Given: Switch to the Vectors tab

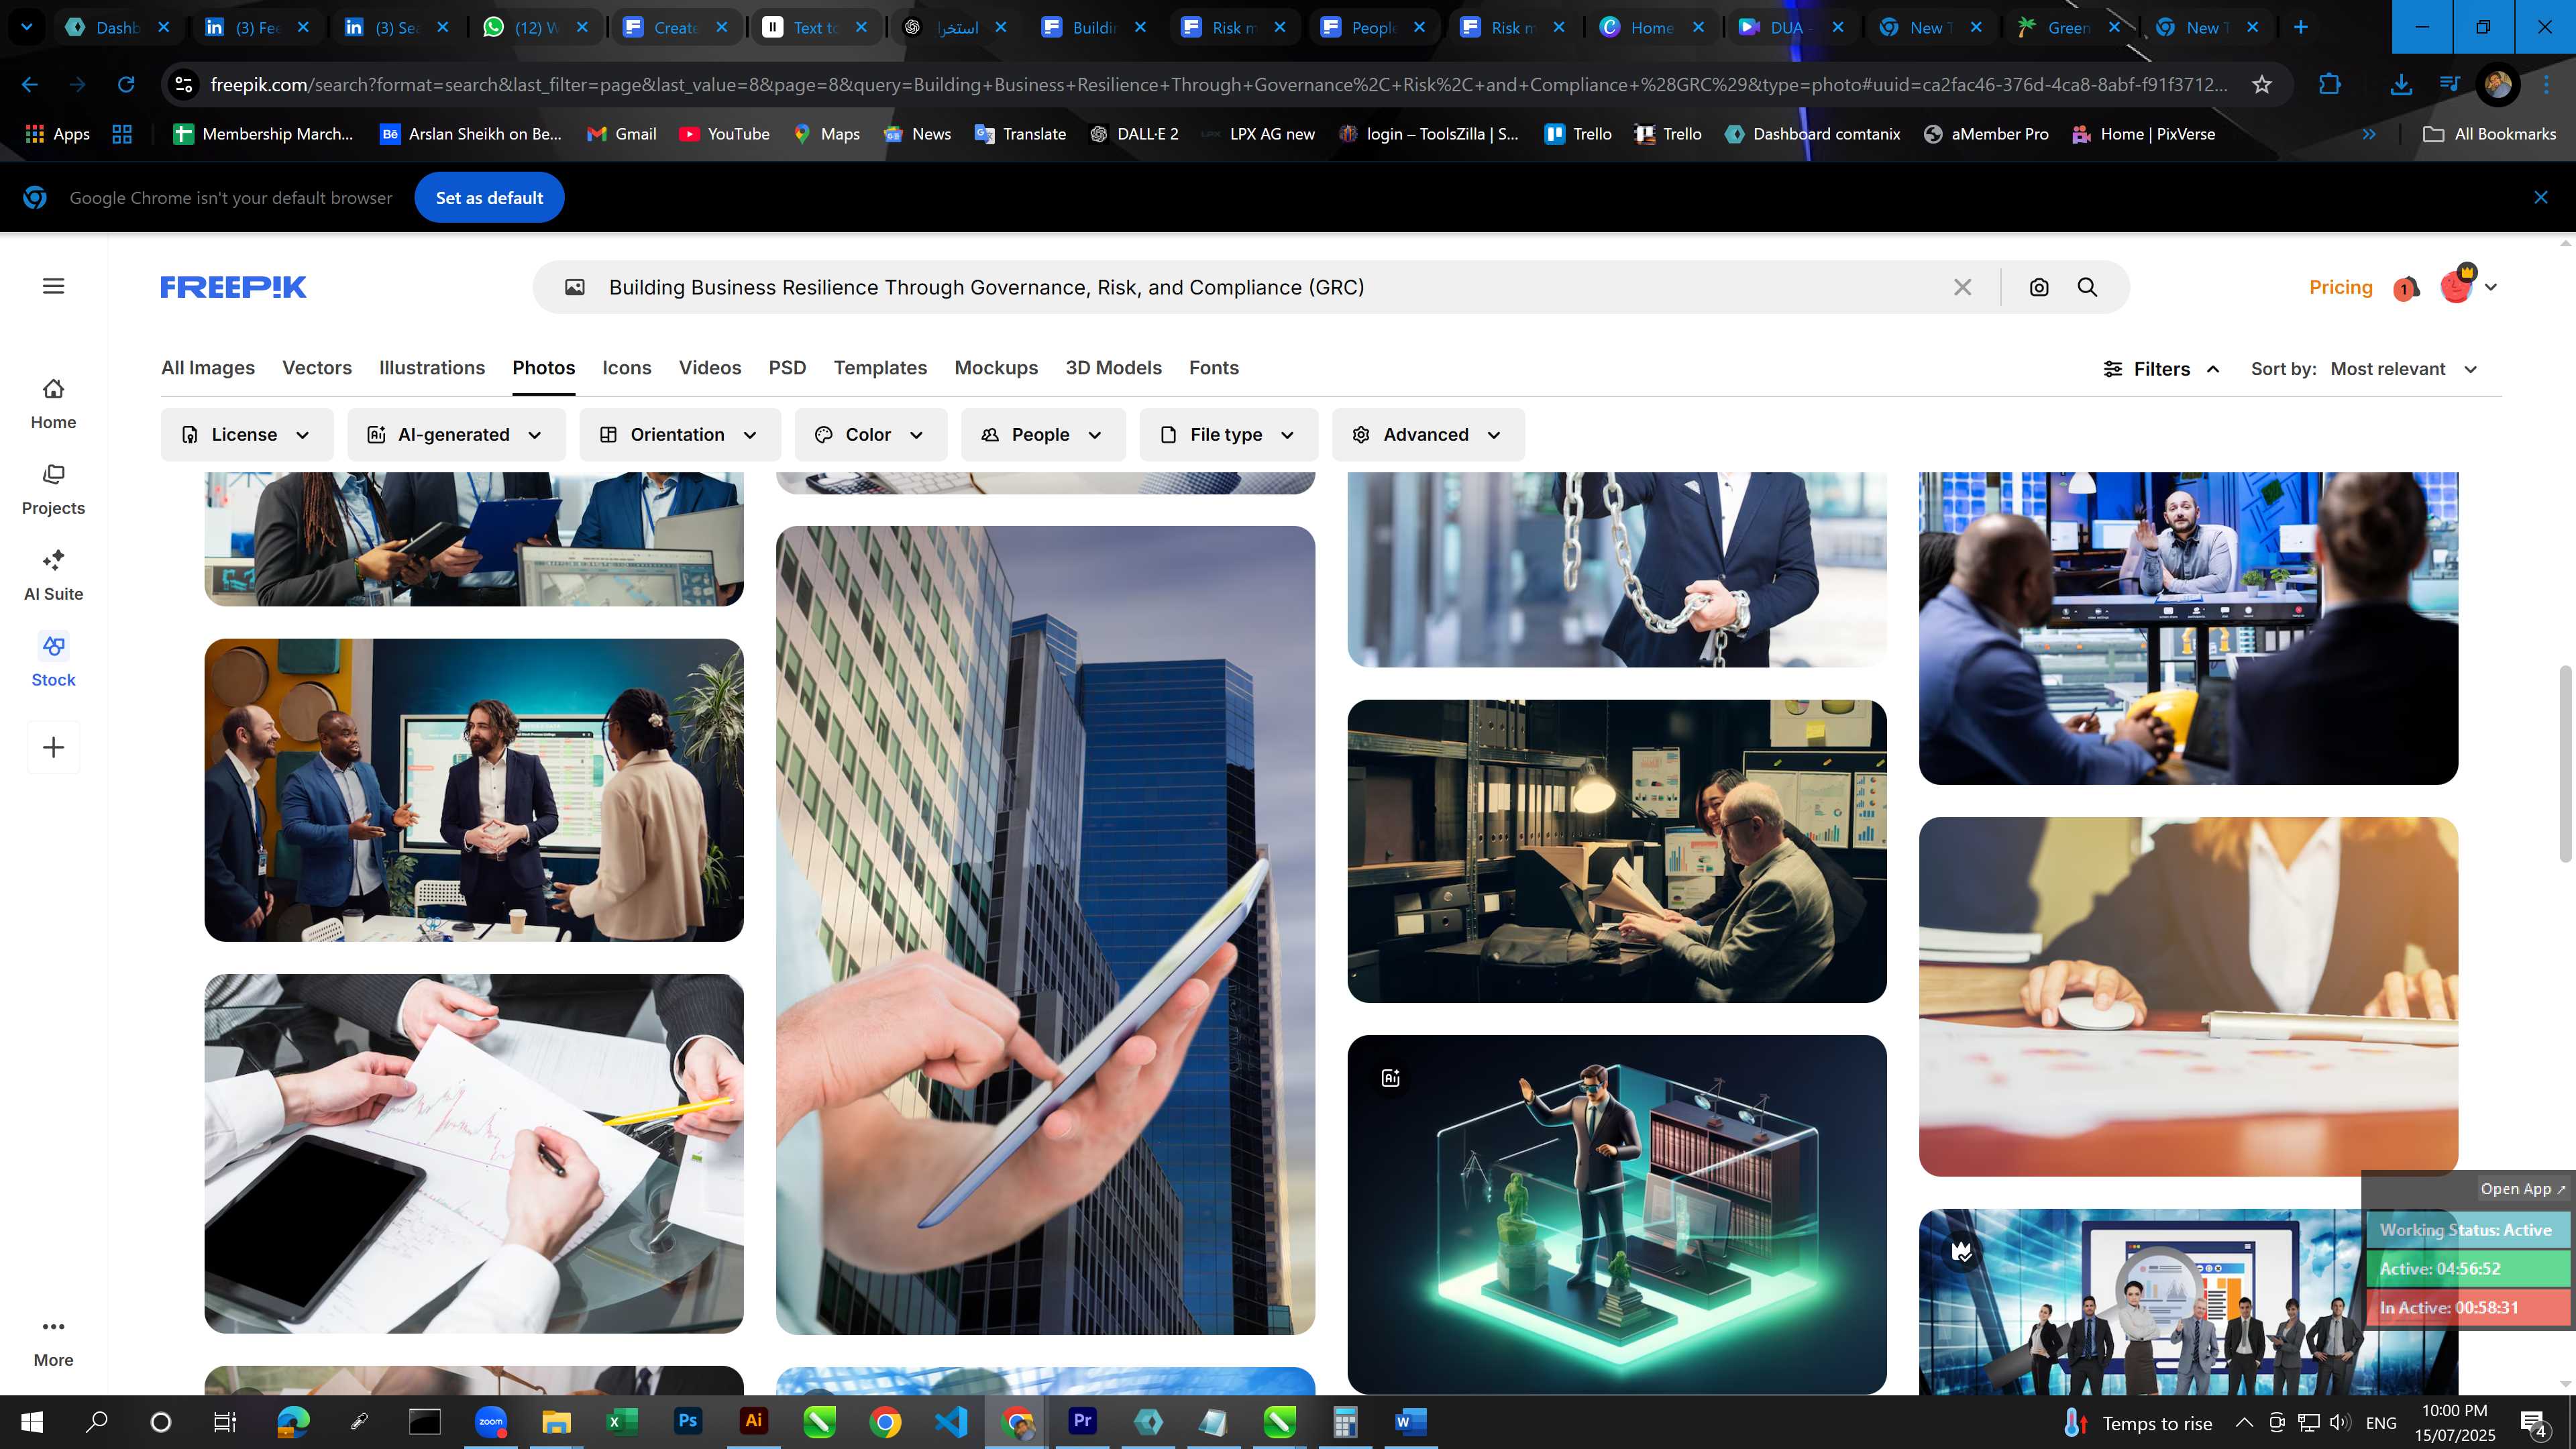Looking at the screenshot, I should click(317, 368).
